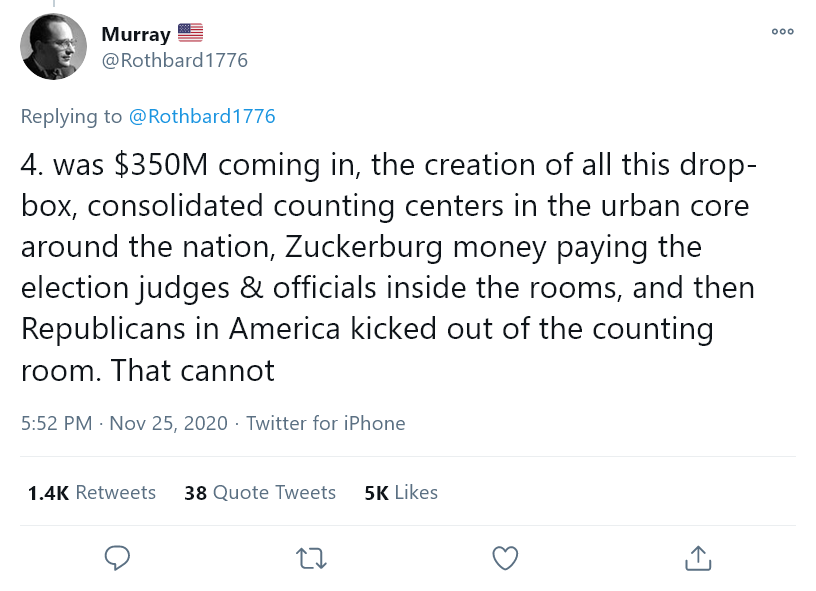Open the @Rothbard1776 link after Replying to
This screenshot has height=591, width=816.
(x=202, y=116)
